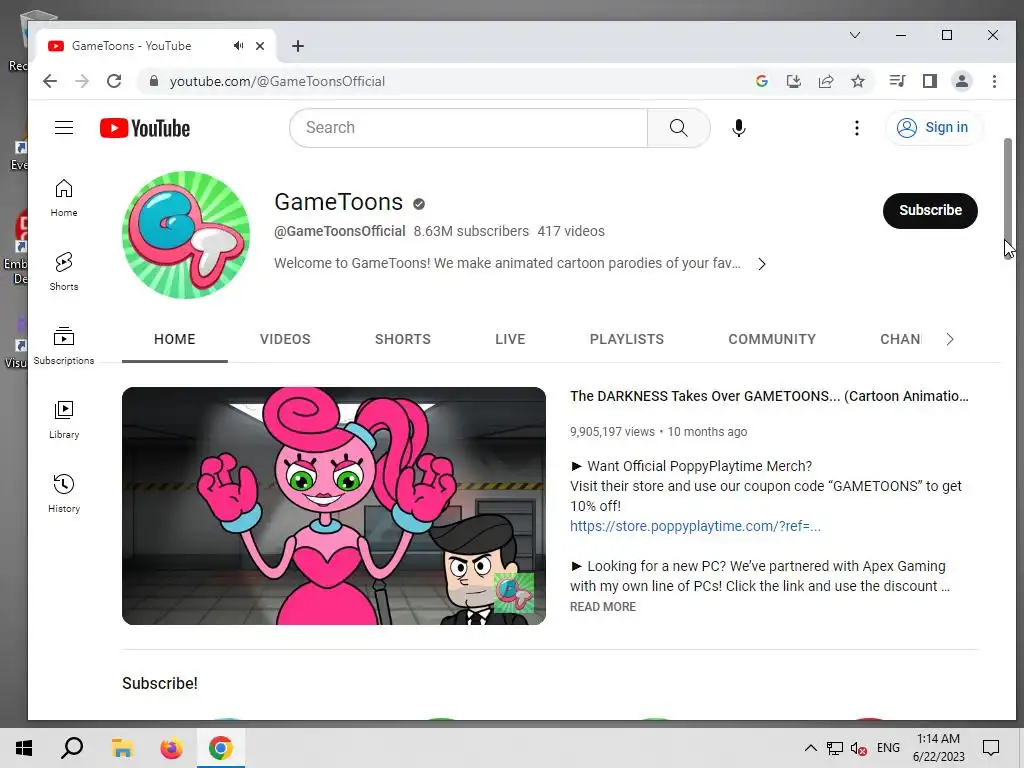Image resolution: width=1024 pixels, height=768 pixels.
Task: Open media controls icon in Chrome toolbar
Action: [x=897, y=81]
